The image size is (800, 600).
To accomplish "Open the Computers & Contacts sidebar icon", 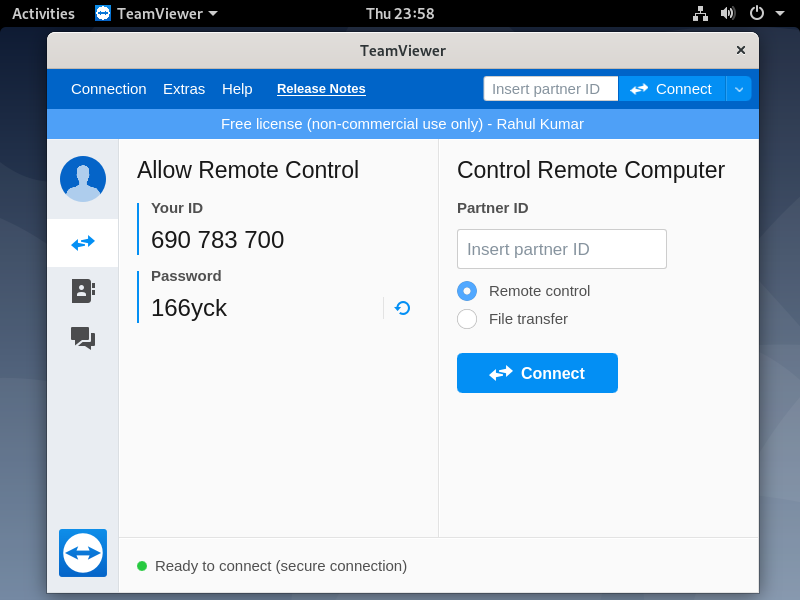I will tap(83, 291).
